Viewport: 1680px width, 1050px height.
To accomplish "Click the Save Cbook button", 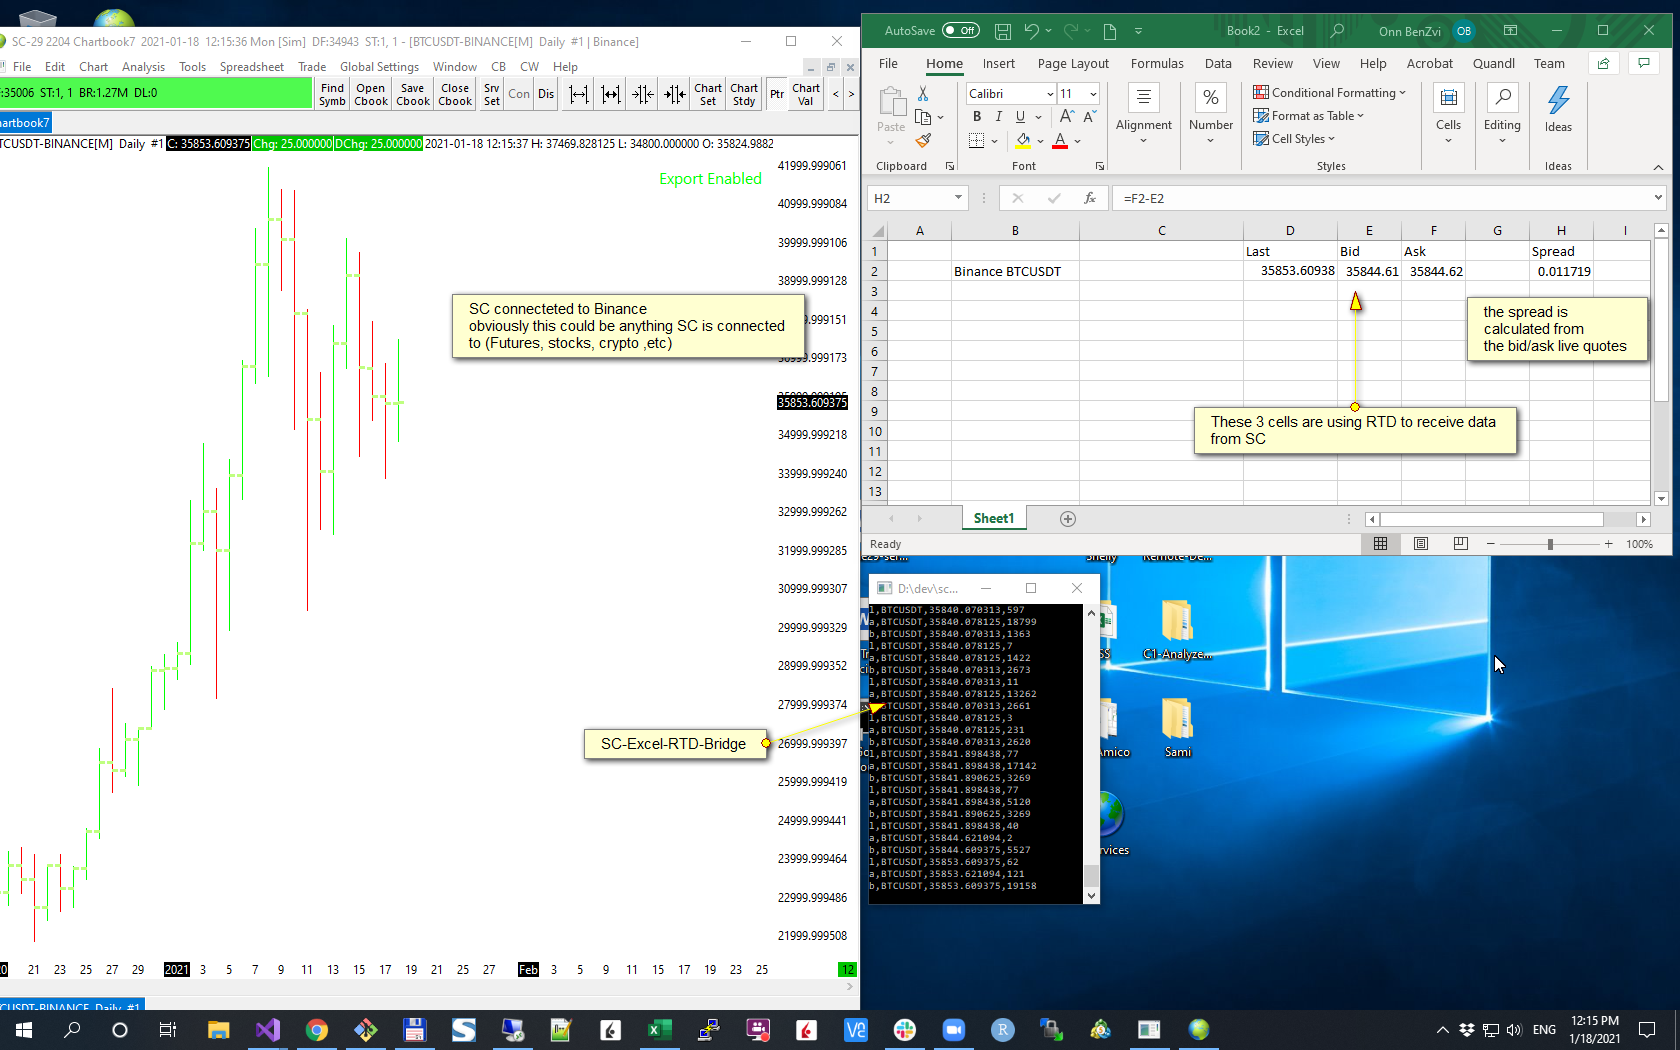I will (x=412, y=94).
